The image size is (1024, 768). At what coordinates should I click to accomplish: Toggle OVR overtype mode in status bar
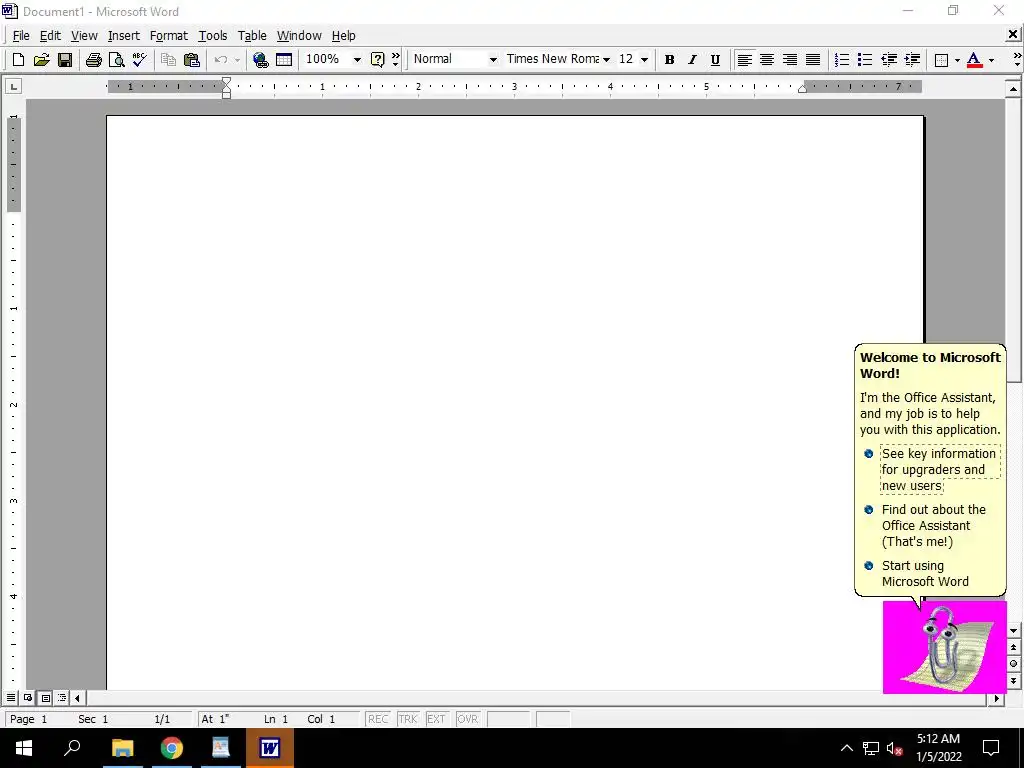click(x=468, y=719)
